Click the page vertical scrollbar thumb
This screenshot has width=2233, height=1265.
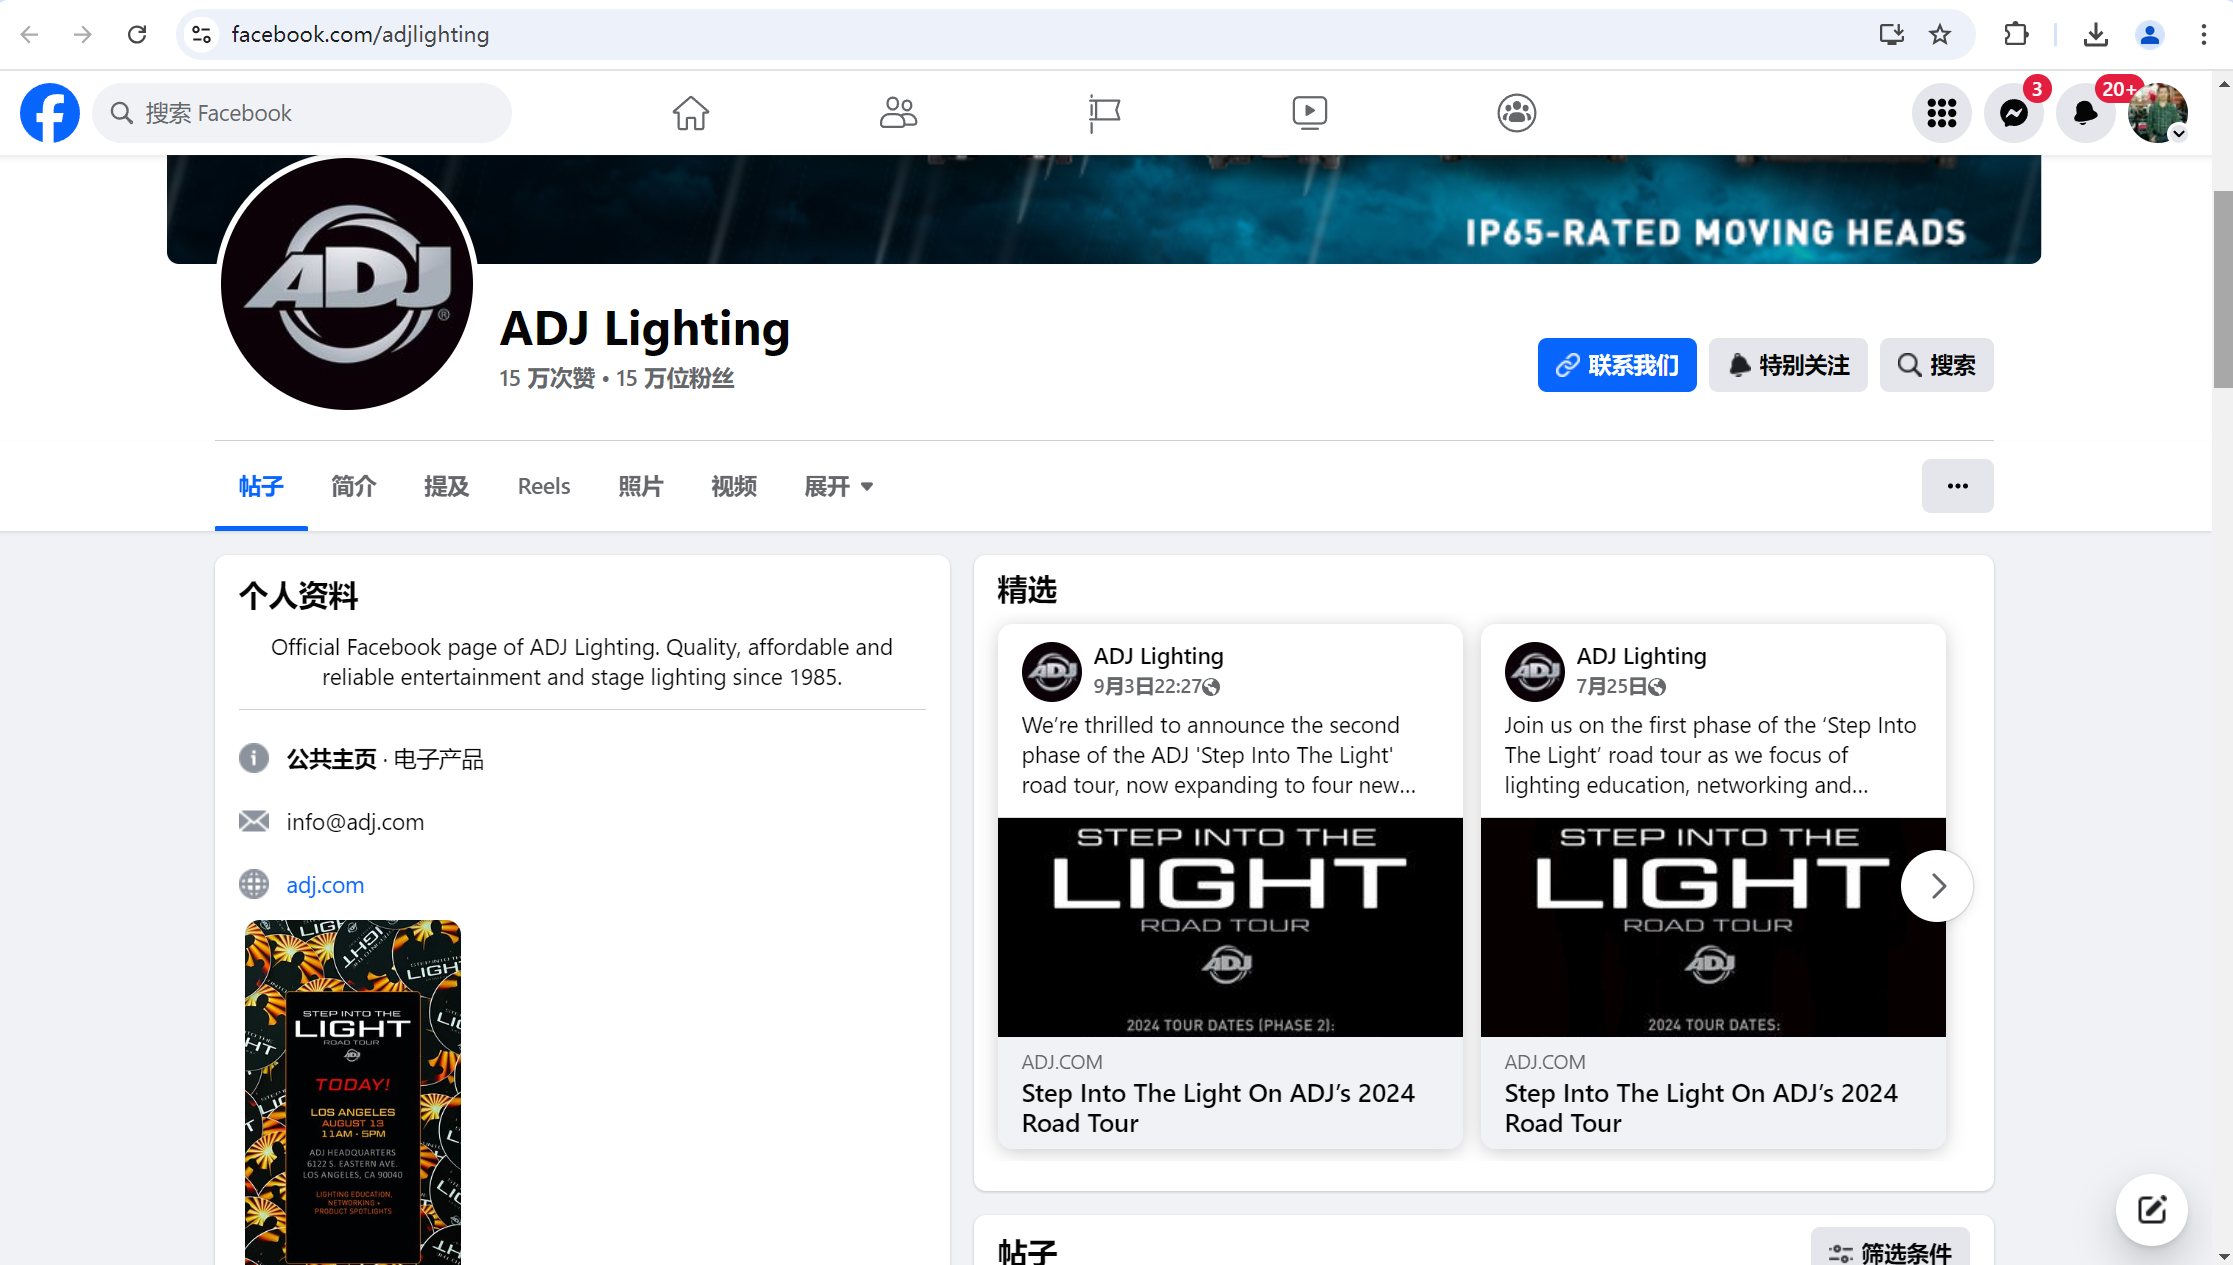(x=2222, y=289)
